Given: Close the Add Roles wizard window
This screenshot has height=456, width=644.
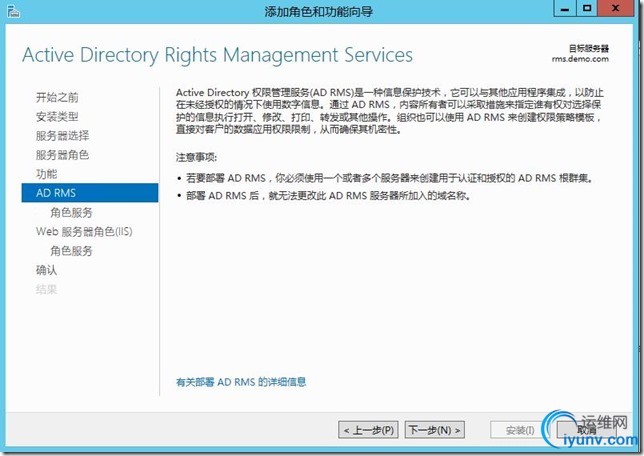Looking at the screenshot, I should click(x=615, y=9).
